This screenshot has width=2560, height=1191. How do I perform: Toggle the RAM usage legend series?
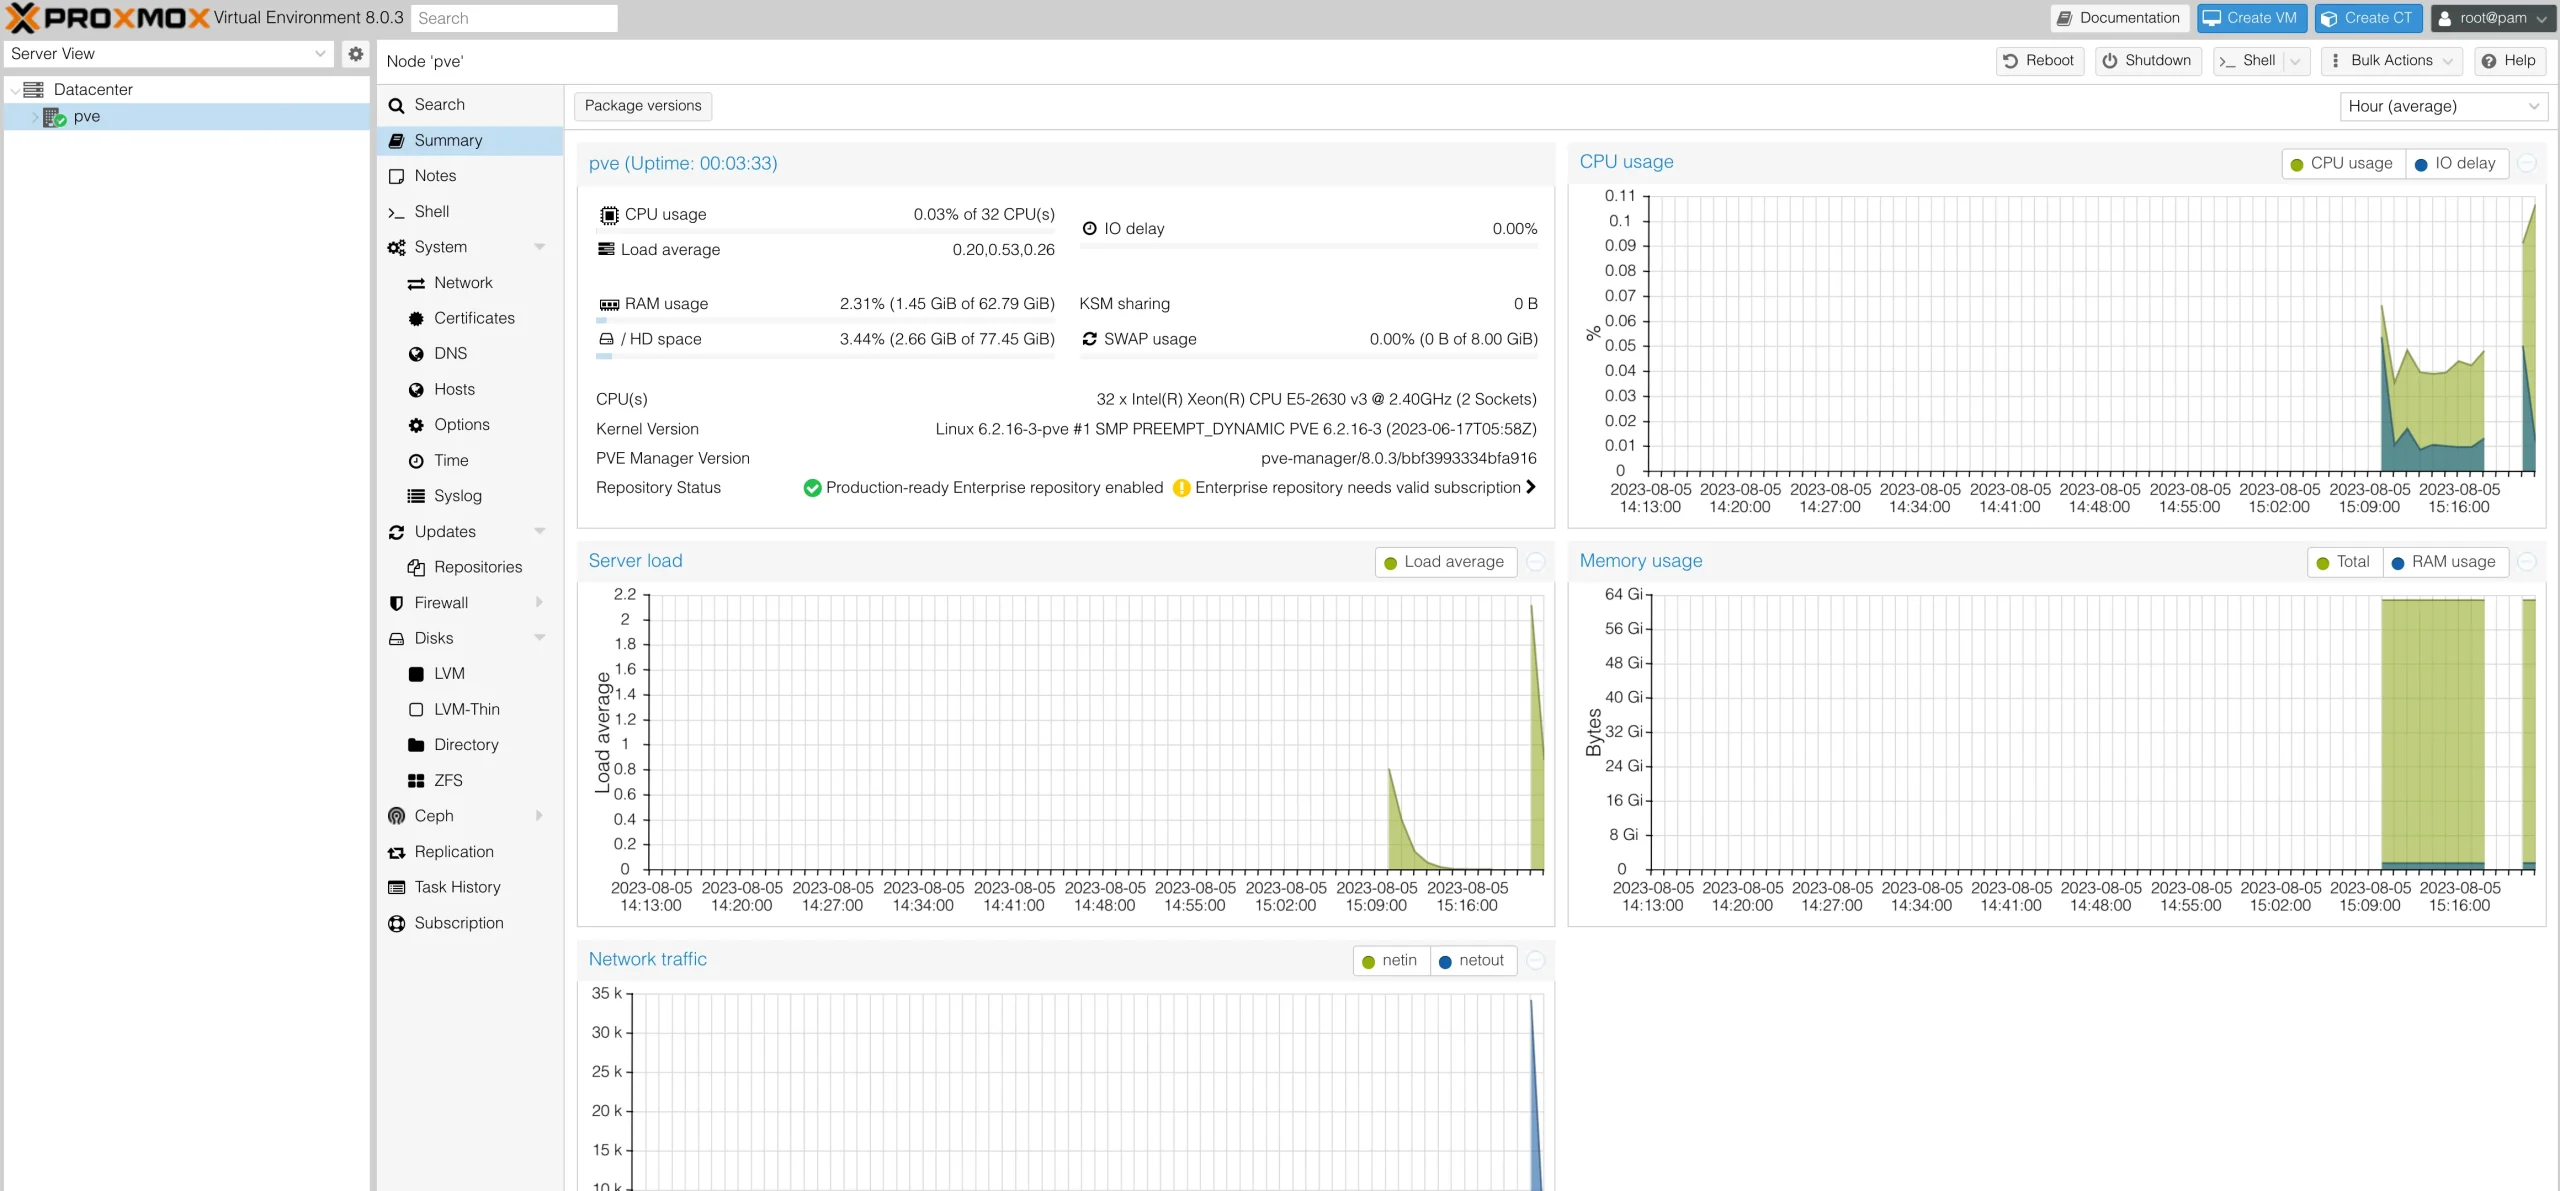(2444, 562)
